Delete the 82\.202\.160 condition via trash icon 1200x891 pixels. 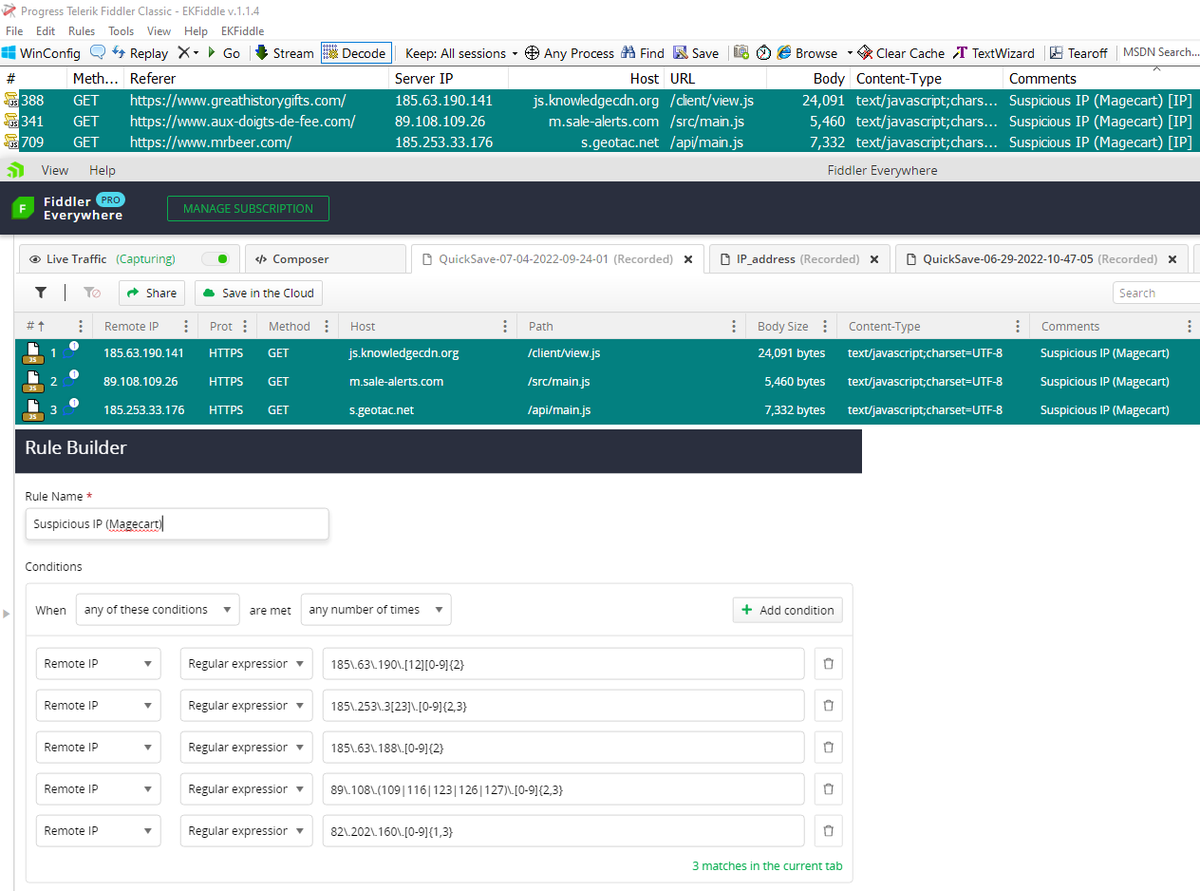(x=828, y=831)
